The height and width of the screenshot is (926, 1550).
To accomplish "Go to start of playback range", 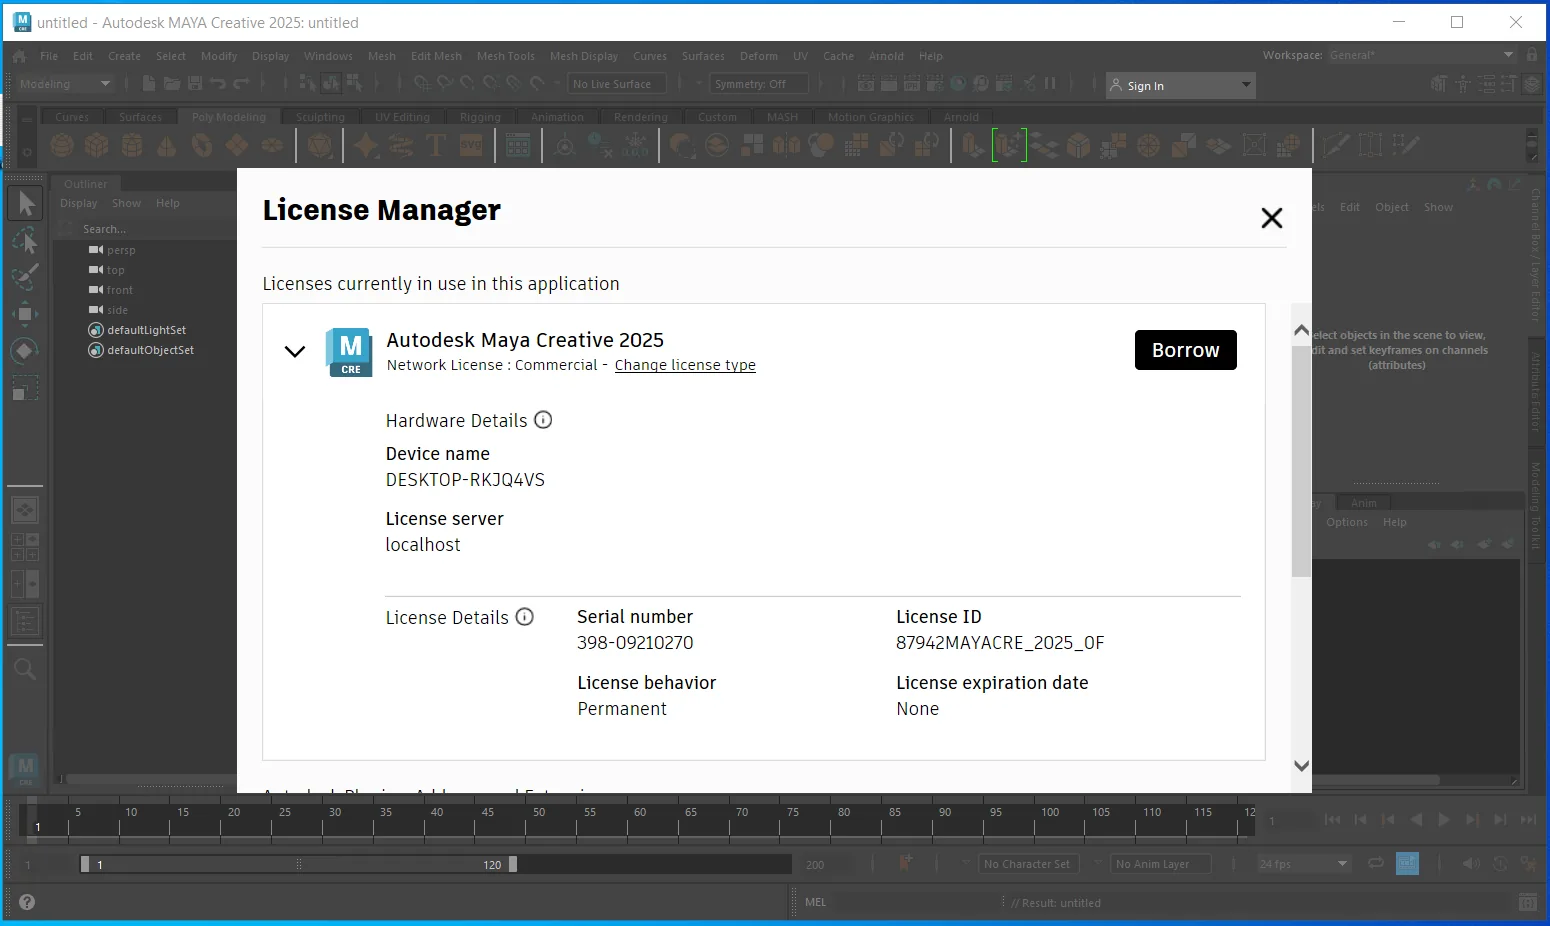I will tap(1332, 819).
